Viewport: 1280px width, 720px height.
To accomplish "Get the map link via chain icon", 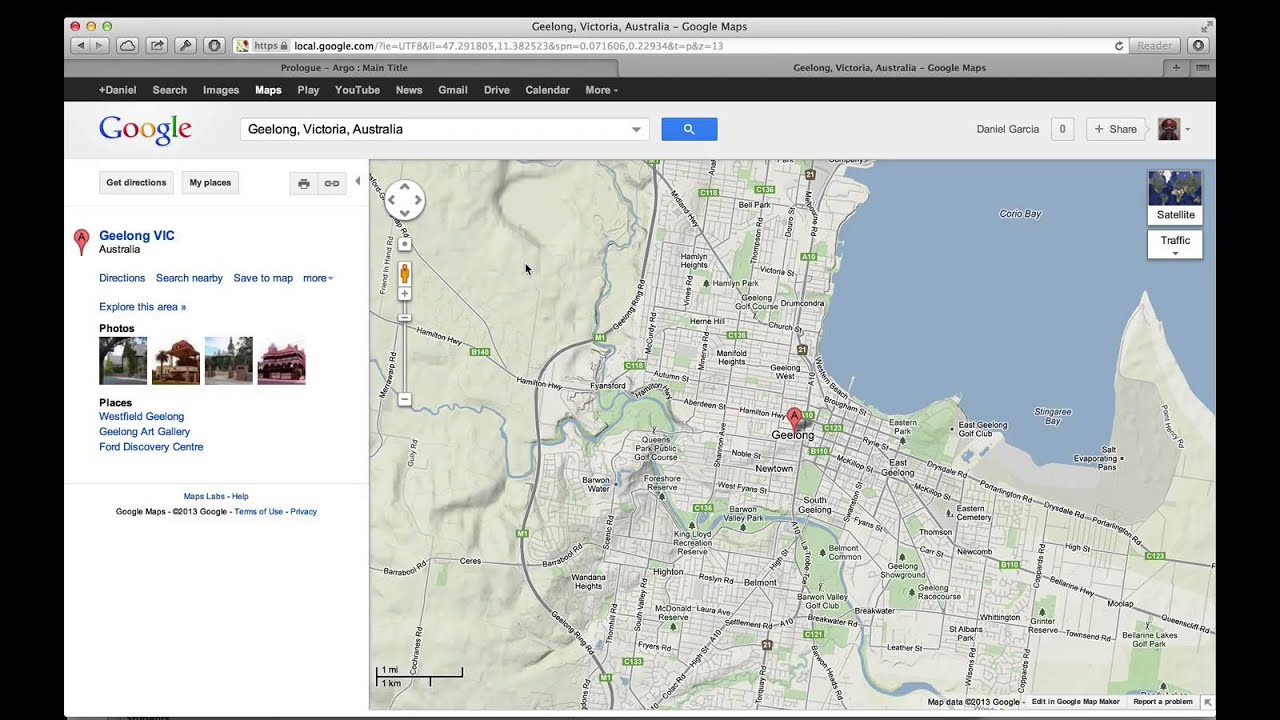I will coord(332,183).
